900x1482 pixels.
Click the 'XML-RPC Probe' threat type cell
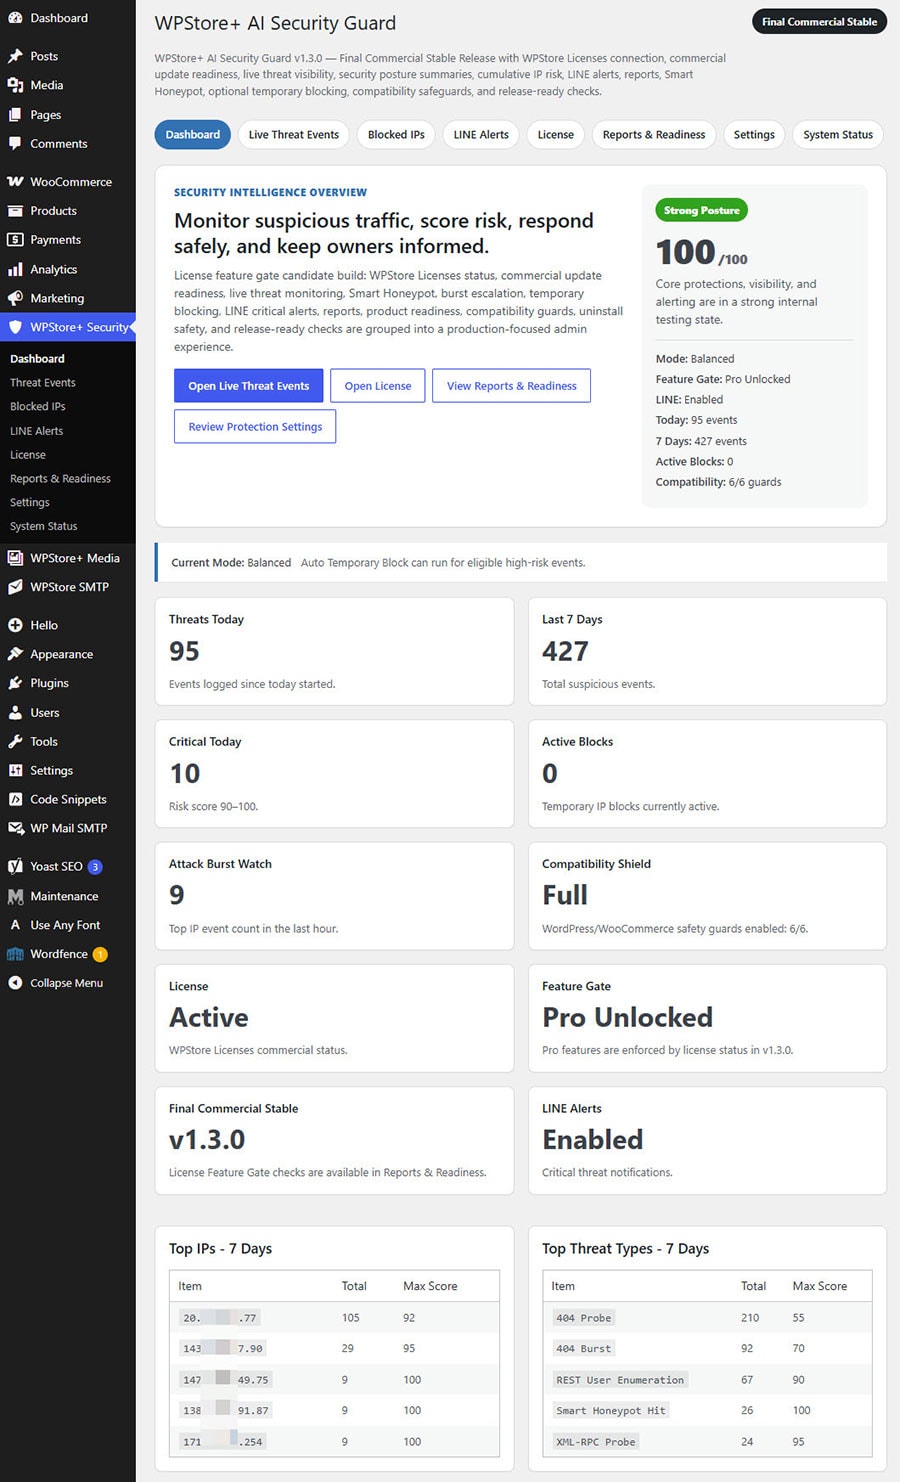click(x=596, y=1442)
